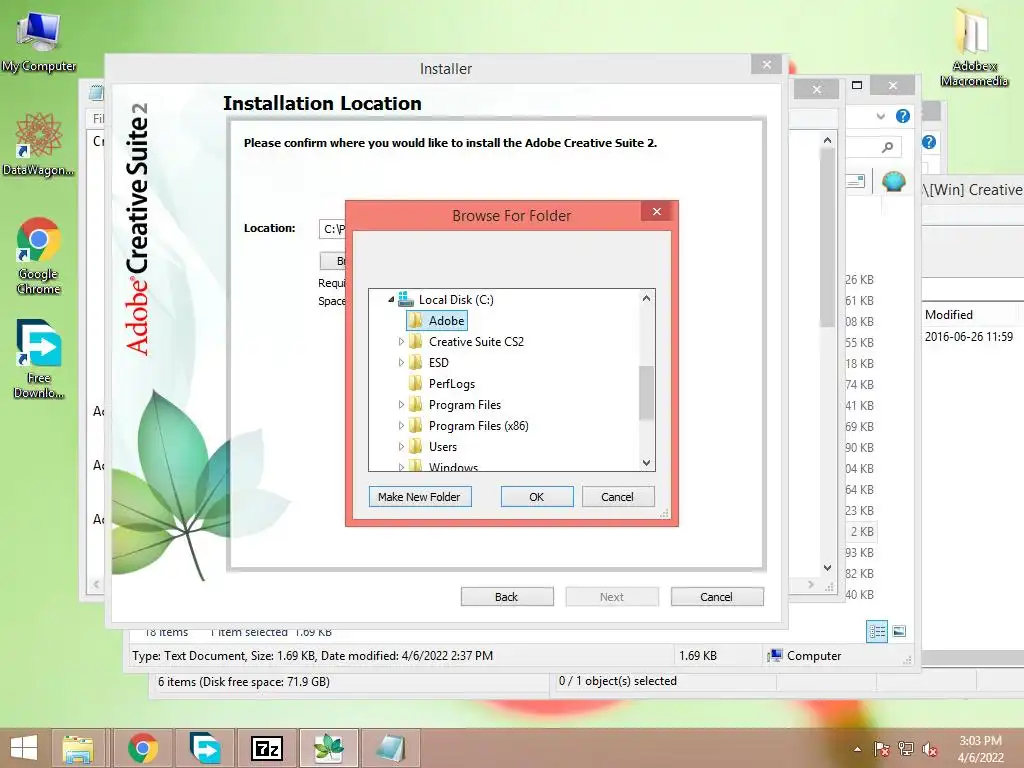
Task: Click the disk free space status text
Action: pos(244,682)
